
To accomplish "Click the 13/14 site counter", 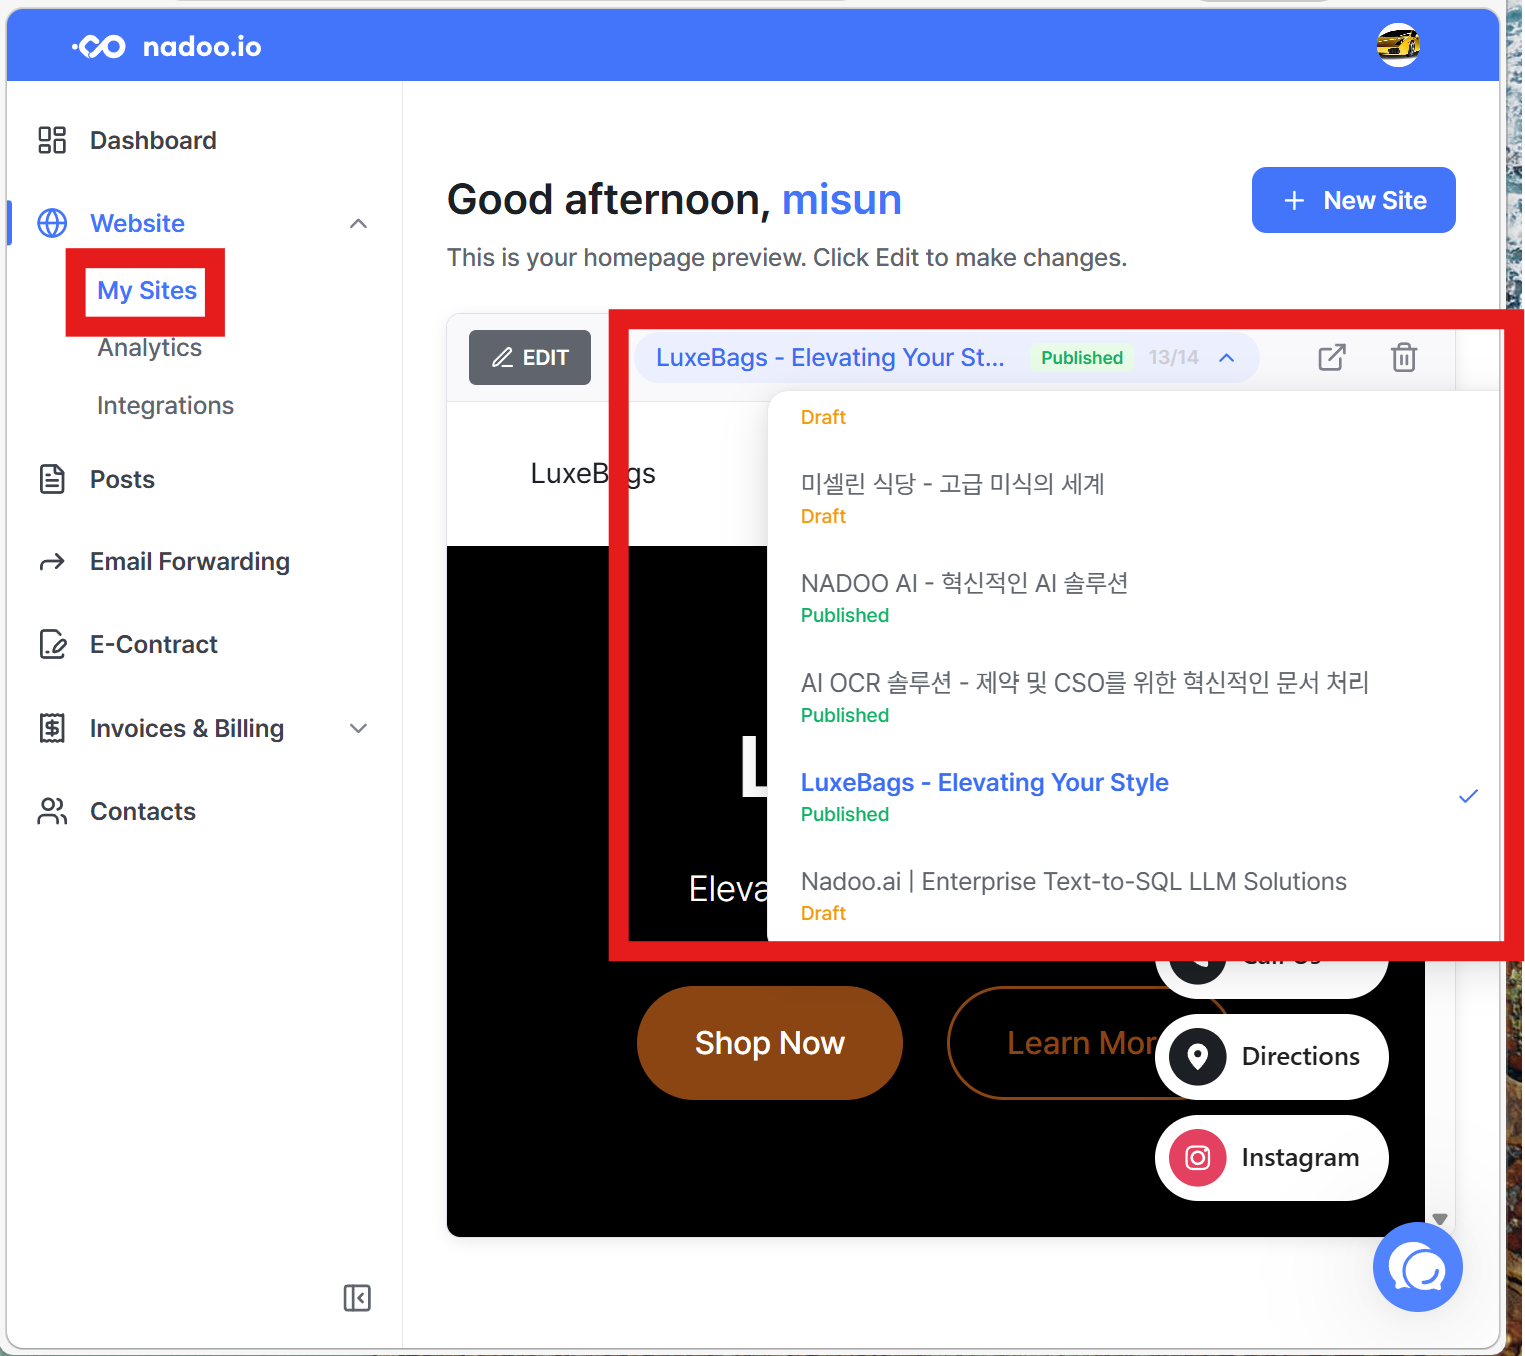I will (x=1173, y=358).
